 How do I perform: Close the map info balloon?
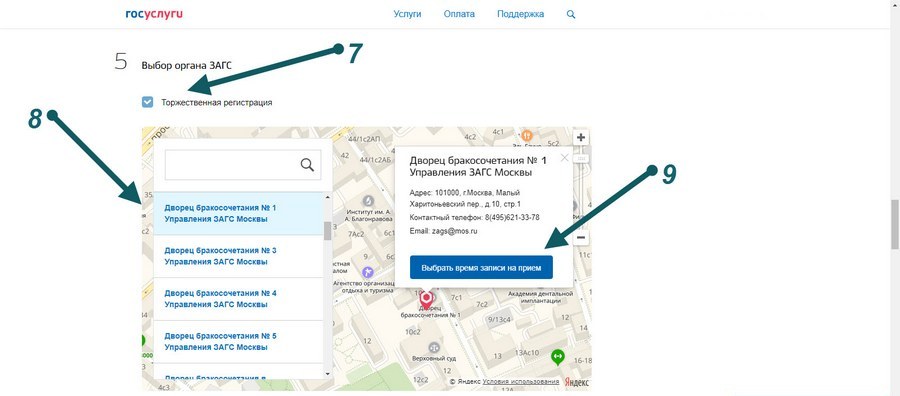point(564,158)
